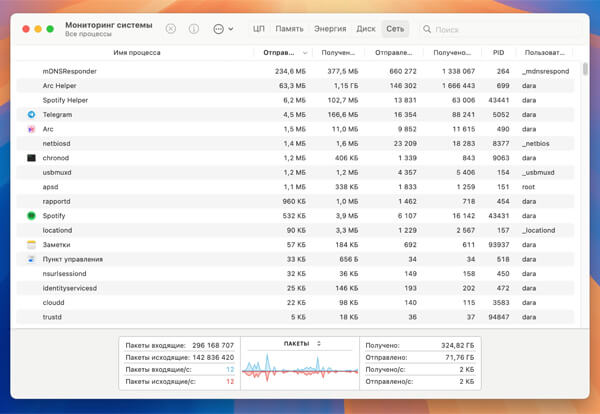Open the ПАКЕТЫ graph type selector
This screenshot has height=414, width=600.
pyautogui.click(x=302, y=344)
